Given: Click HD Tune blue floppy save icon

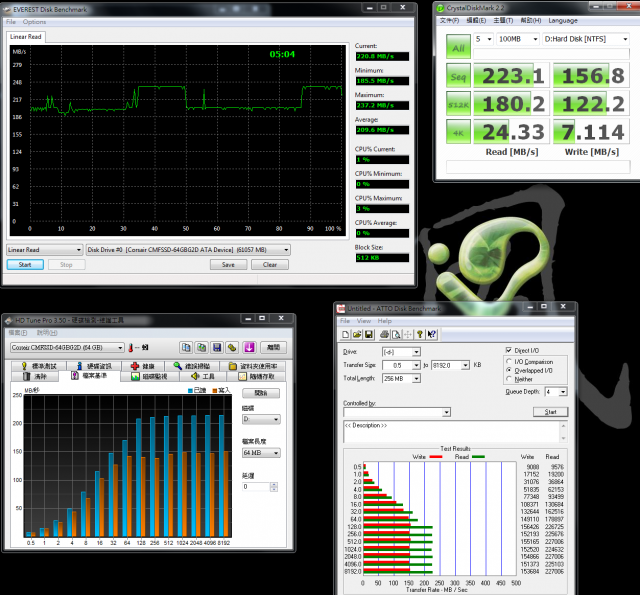Looking at the screenshot, I should [217, 347].
